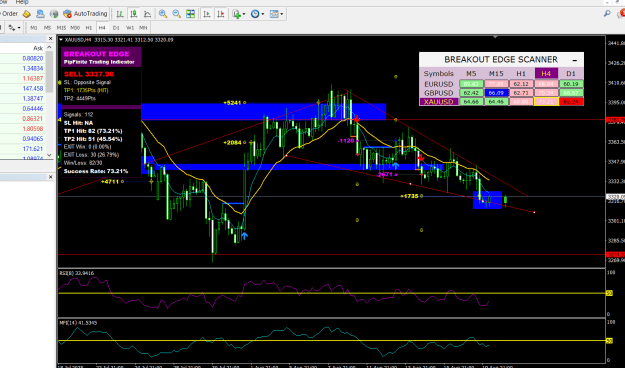The height and width of the screenshot is (368, 625).
Task: Click the Ask column header
Action: coord(38,48)
